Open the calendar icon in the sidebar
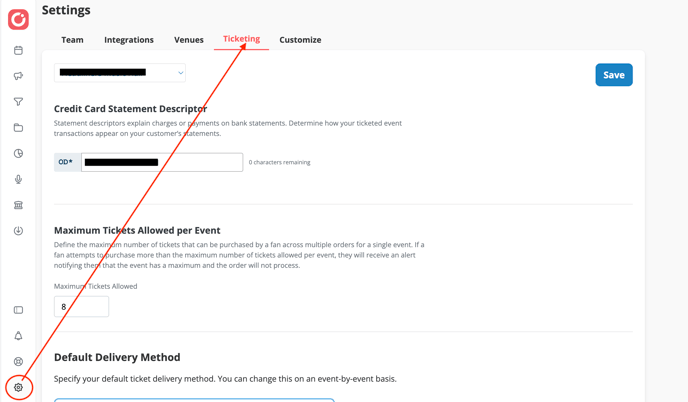Viewport: 688px width, 402px height. 18,50
